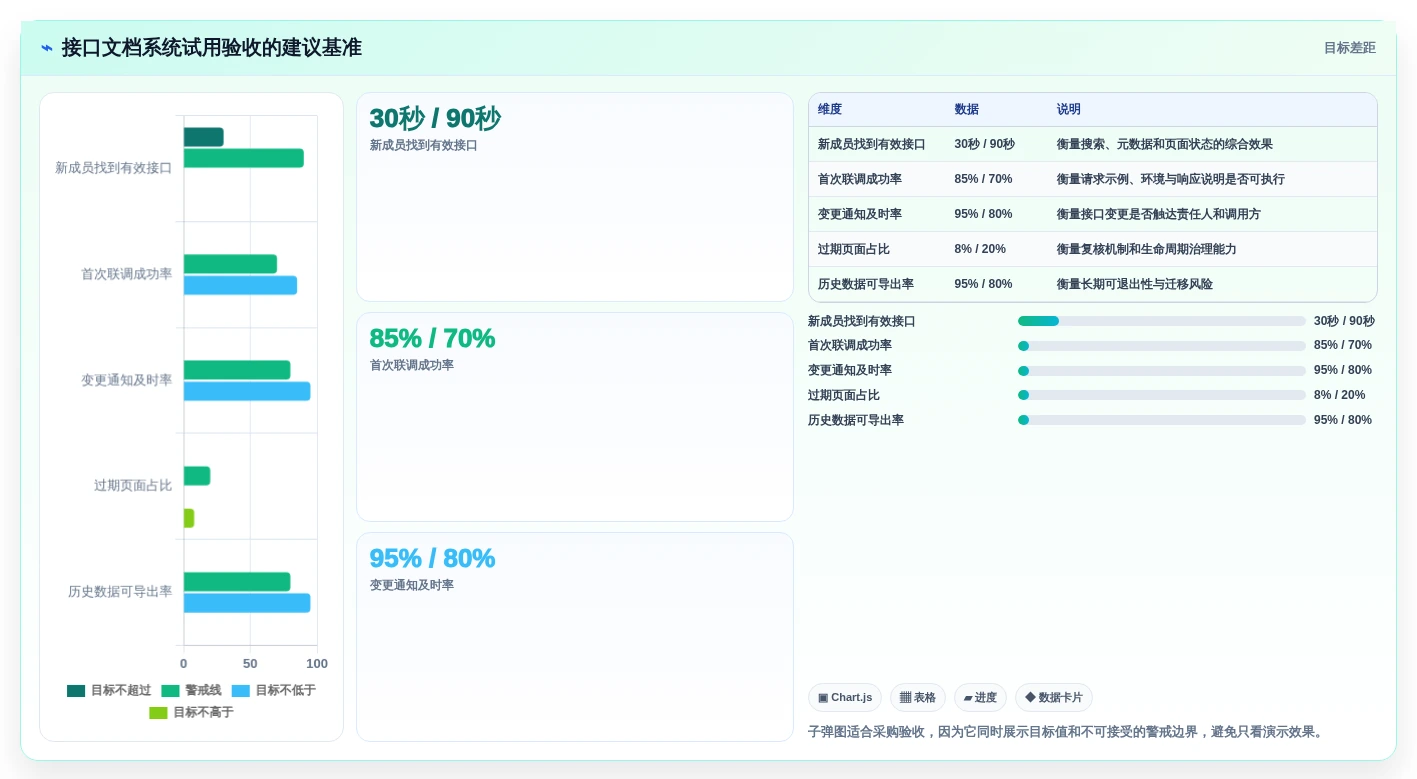This screenshot has height=779, width=1417.
Task: Click the 历史数据可导出率 progress bar
Action: tap(1162, 420)
